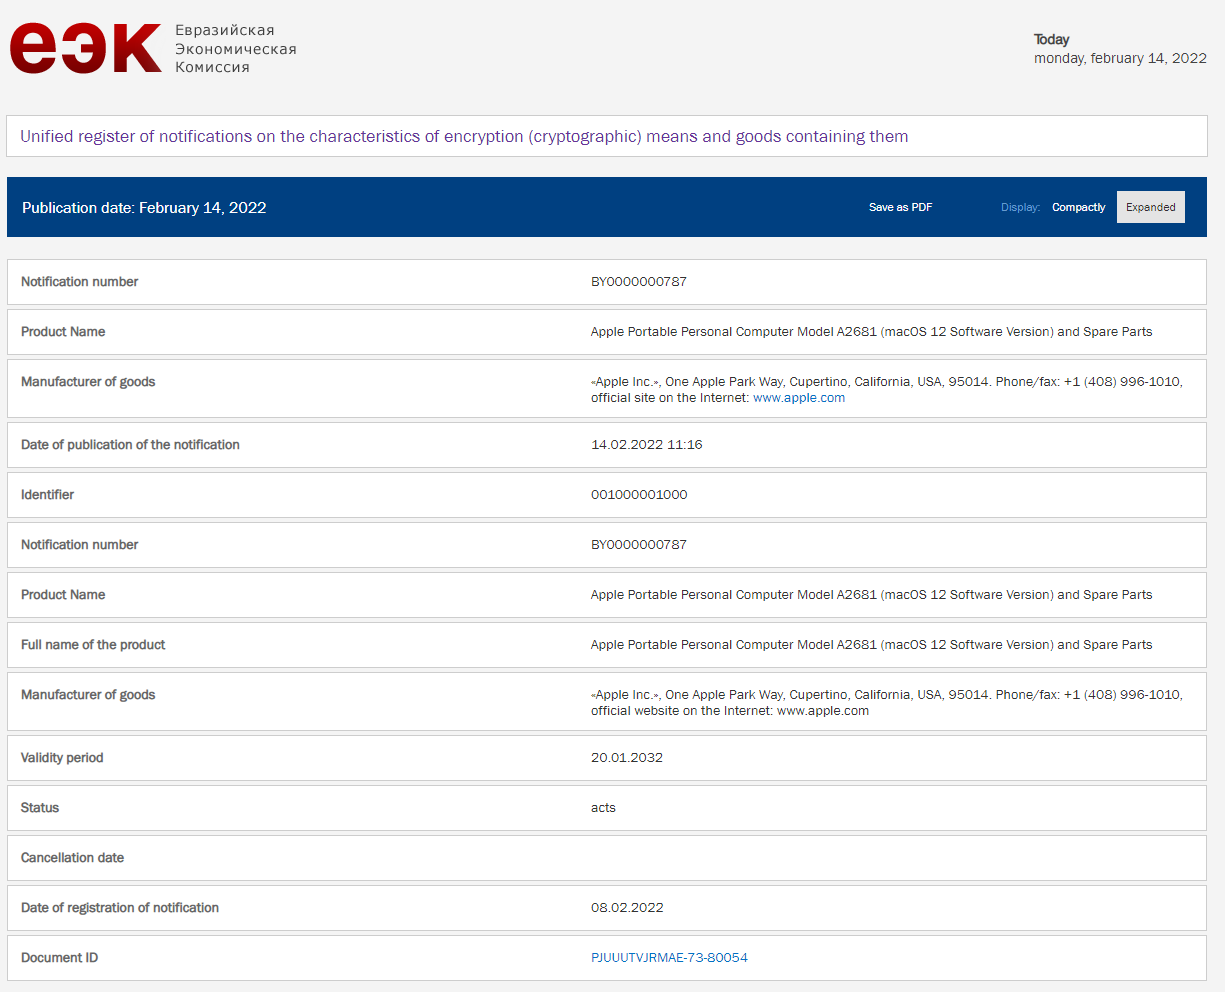
Task: Click Save as PDF
Action: 900,207
